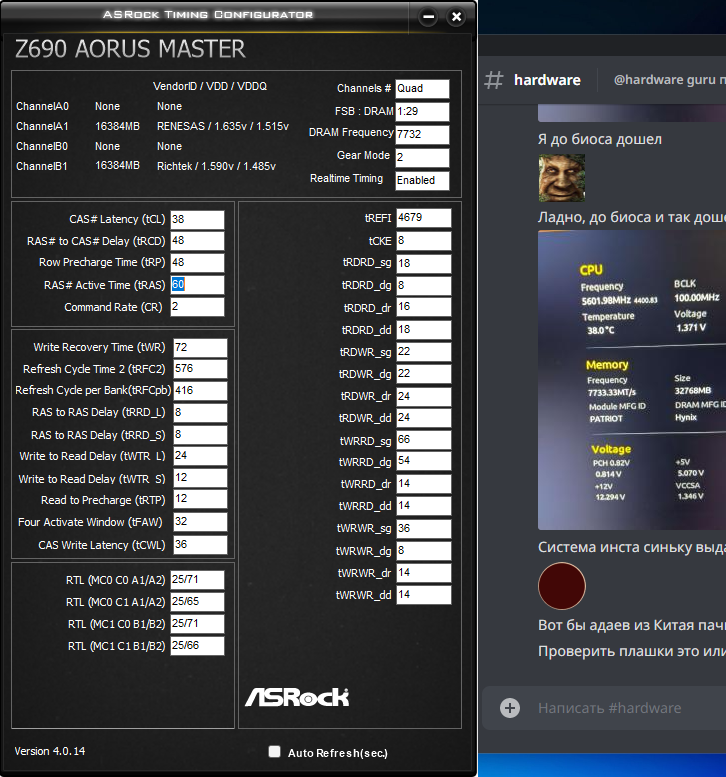
Task: Click the Version 4.0.14 label
Action: click(50, 751)
